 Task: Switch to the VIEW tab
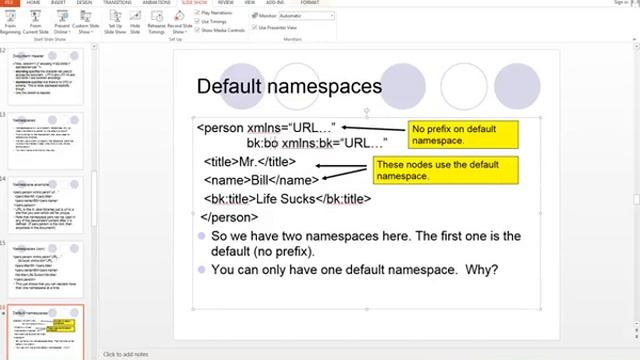click(x=249, y=2)
